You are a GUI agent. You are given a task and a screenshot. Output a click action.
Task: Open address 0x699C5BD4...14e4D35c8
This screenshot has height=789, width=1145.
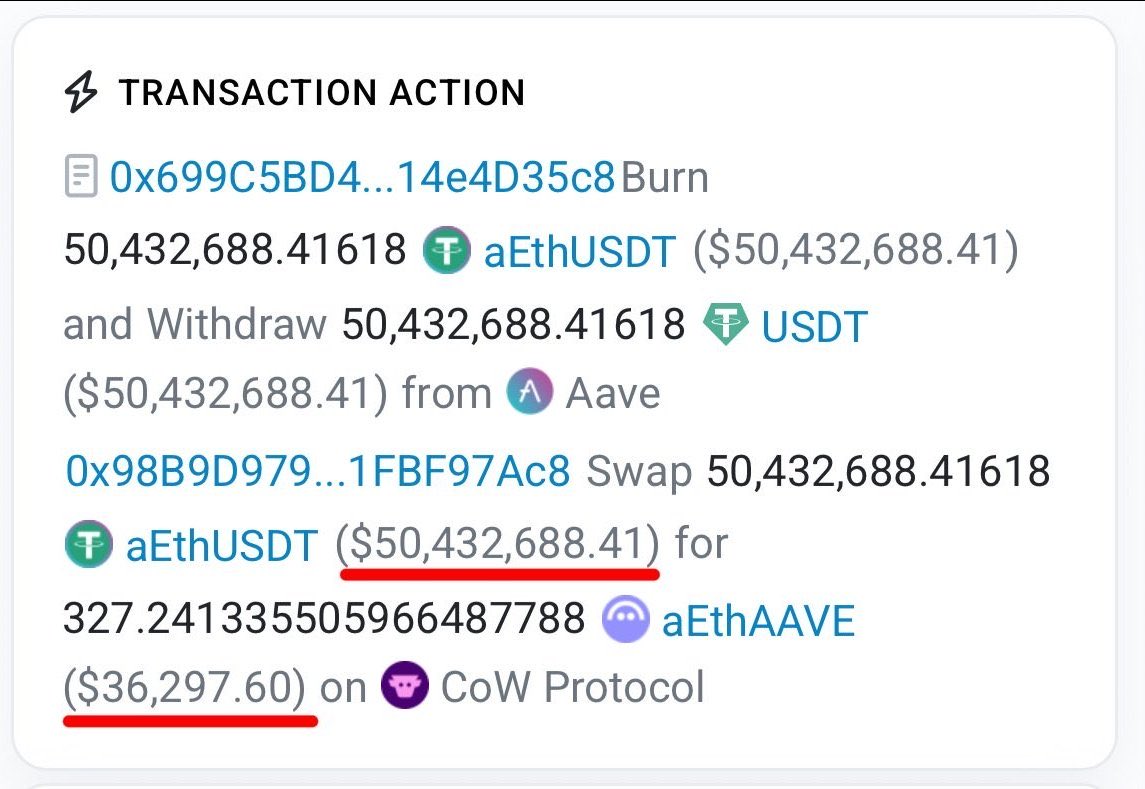(362, 178)
